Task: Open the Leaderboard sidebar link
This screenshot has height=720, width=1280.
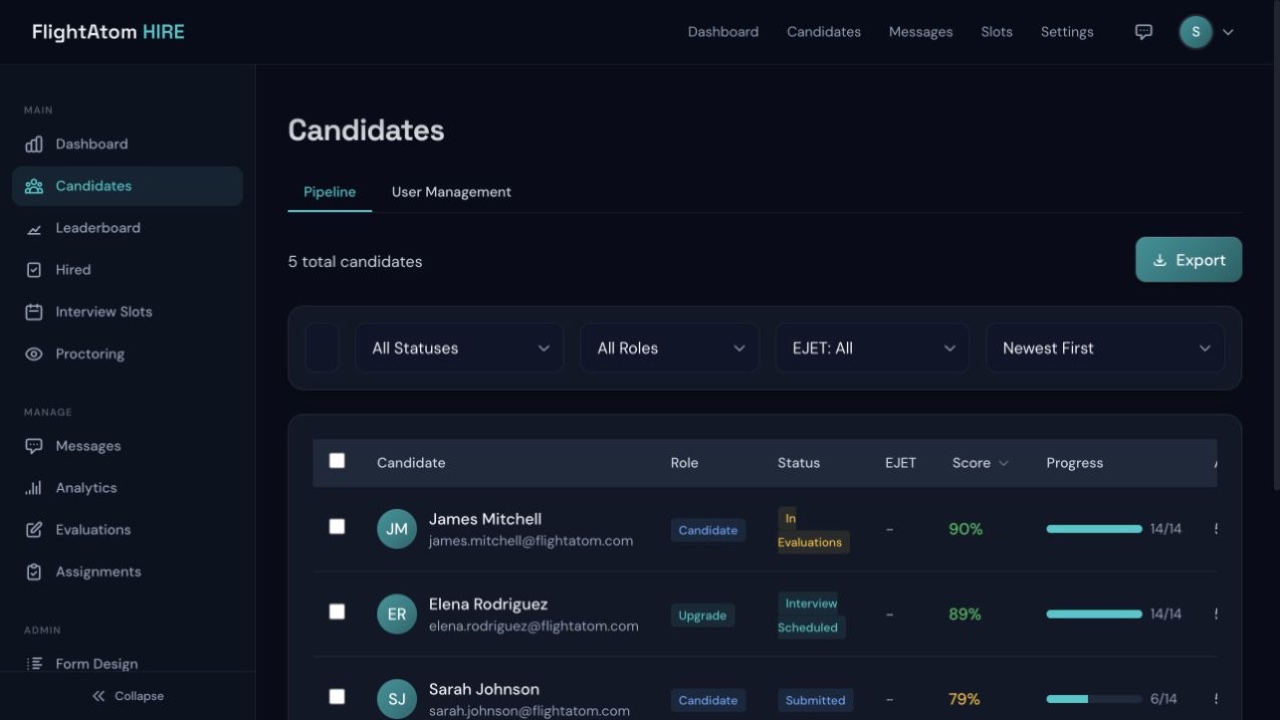Action: pos(127,228)
